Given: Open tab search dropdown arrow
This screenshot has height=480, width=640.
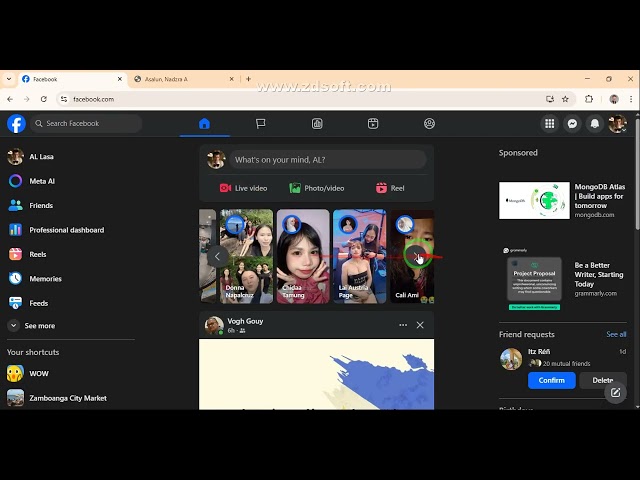Looking at the screenshot, I should (9, 79).
